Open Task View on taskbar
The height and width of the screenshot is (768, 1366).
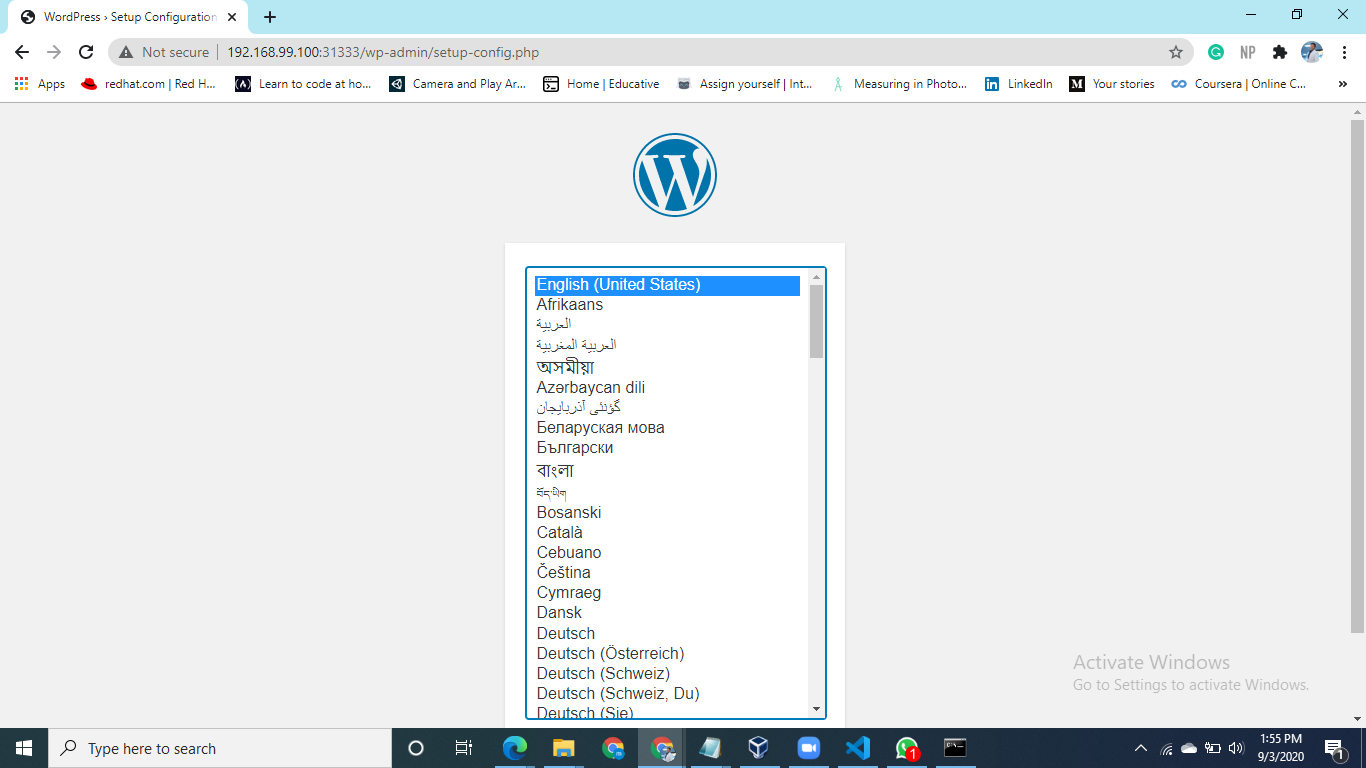464,748
